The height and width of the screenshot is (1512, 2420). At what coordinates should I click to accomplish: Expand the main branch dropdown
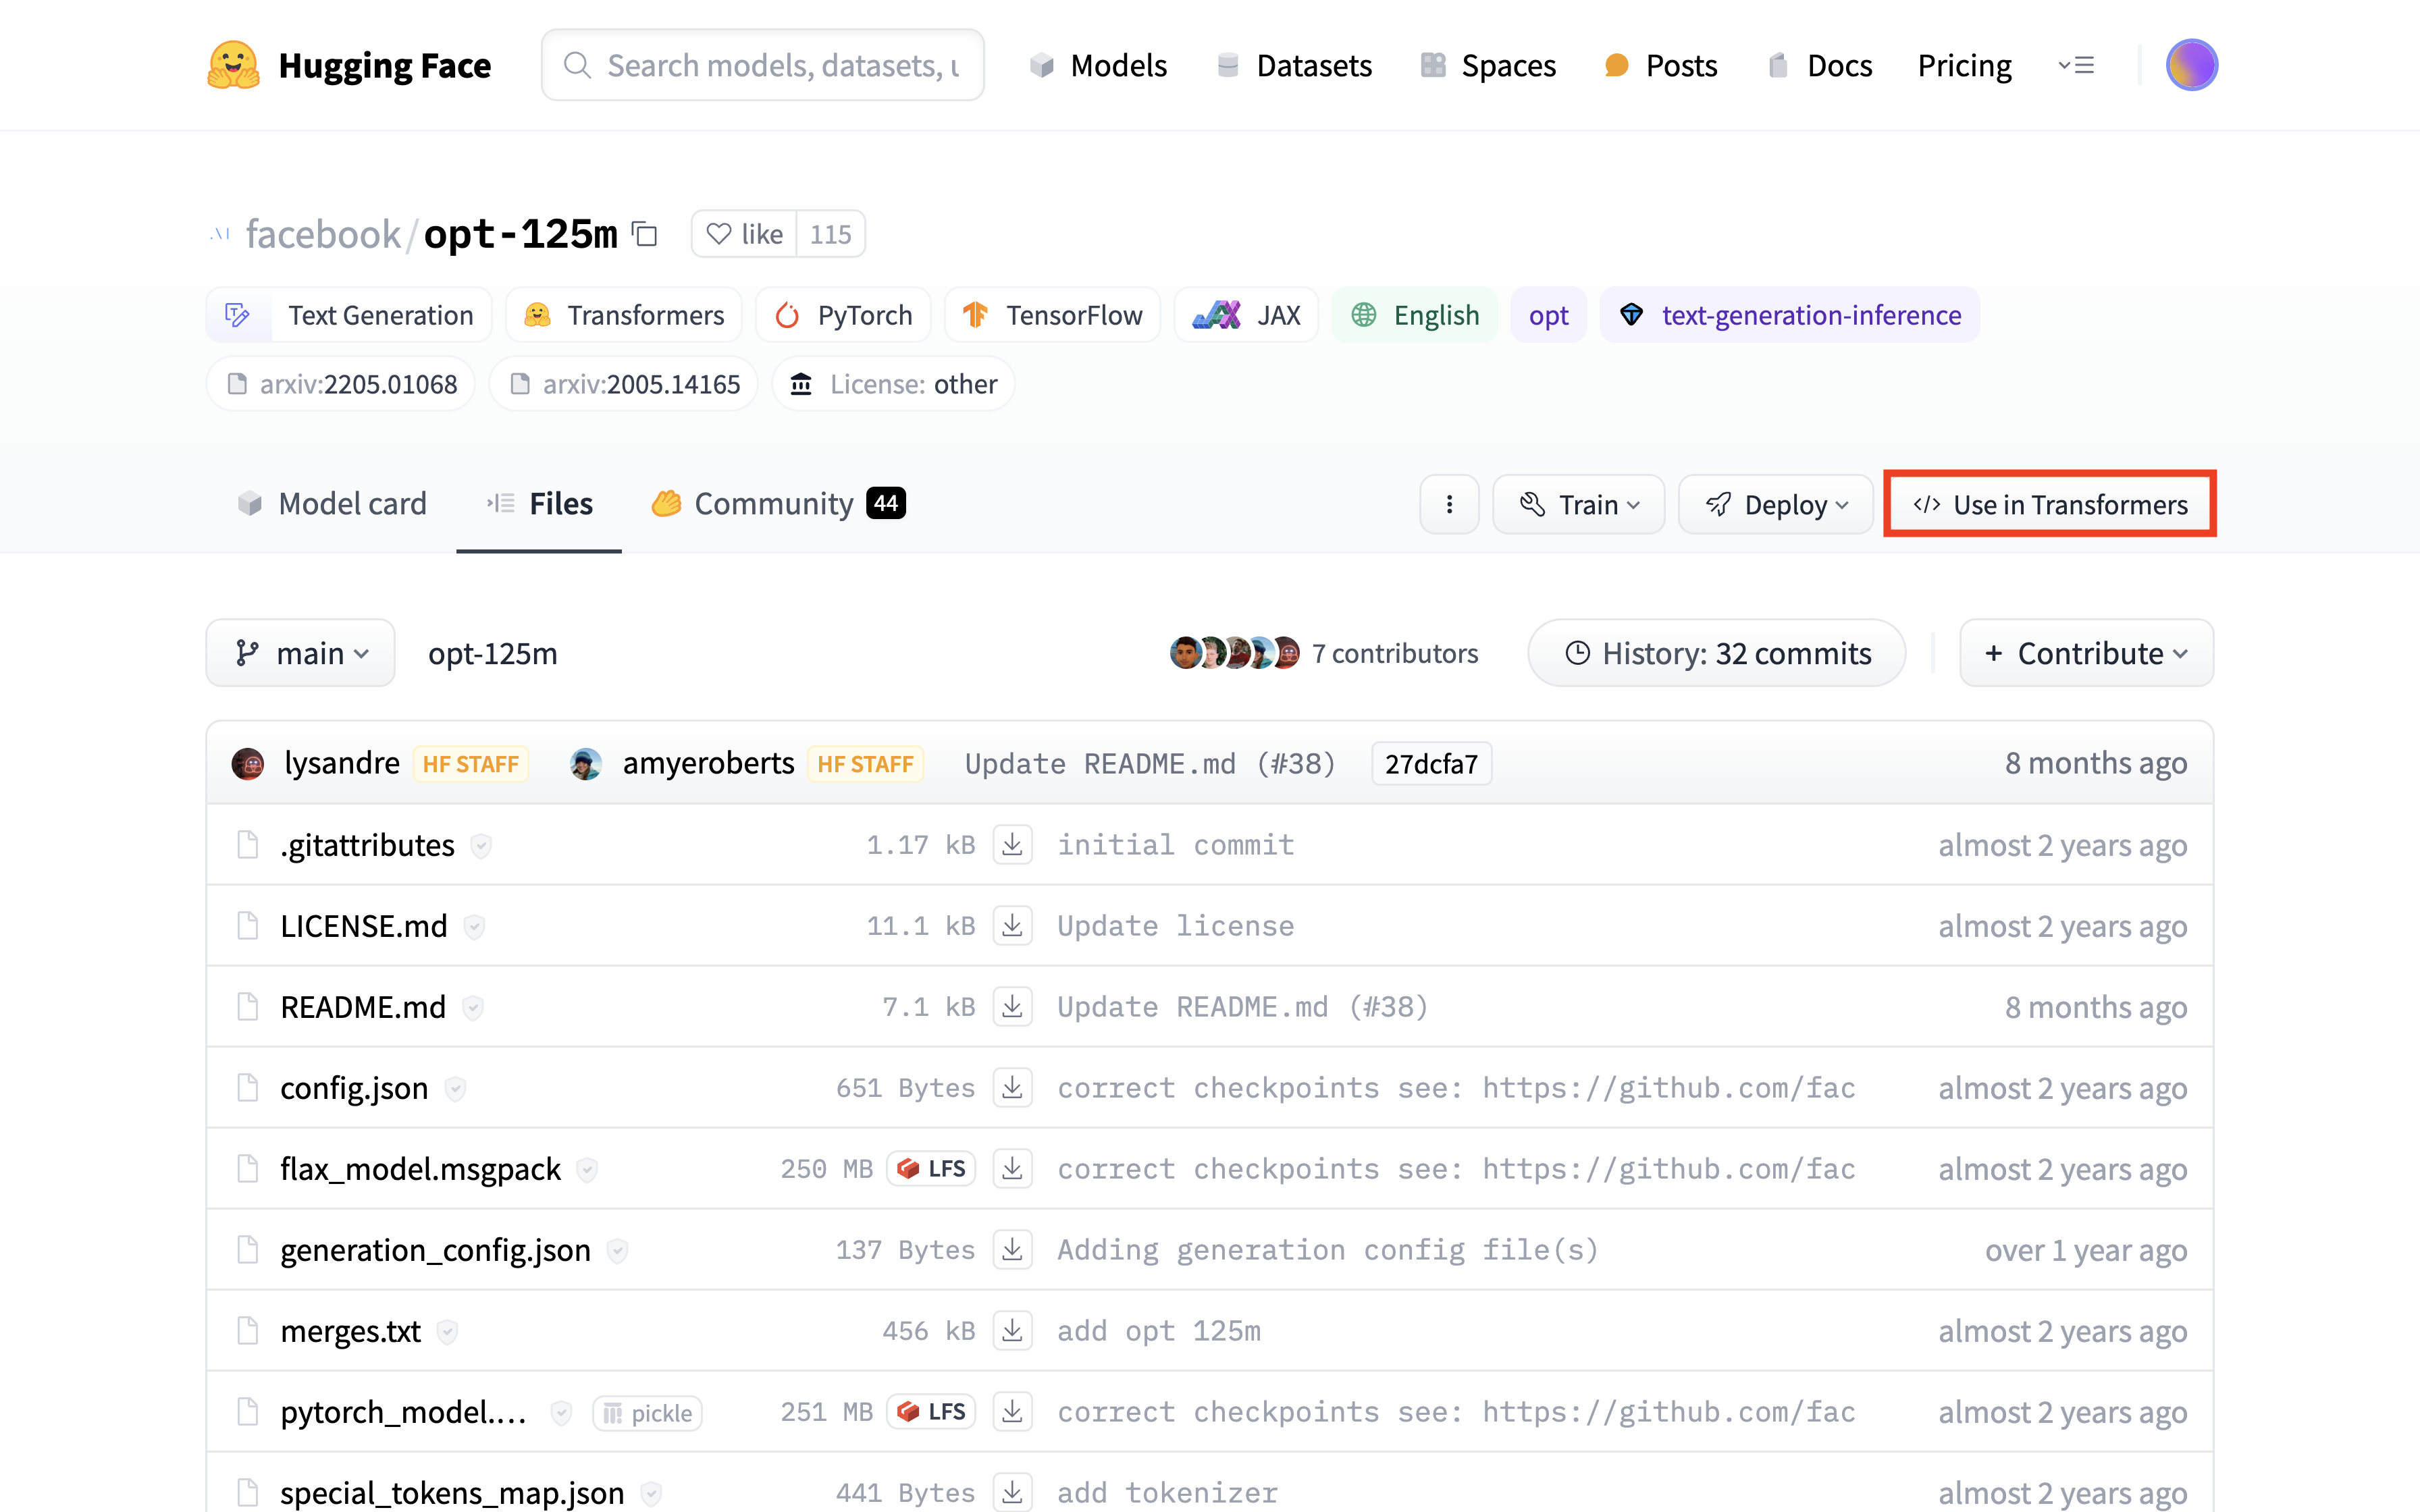click(300, 653)
